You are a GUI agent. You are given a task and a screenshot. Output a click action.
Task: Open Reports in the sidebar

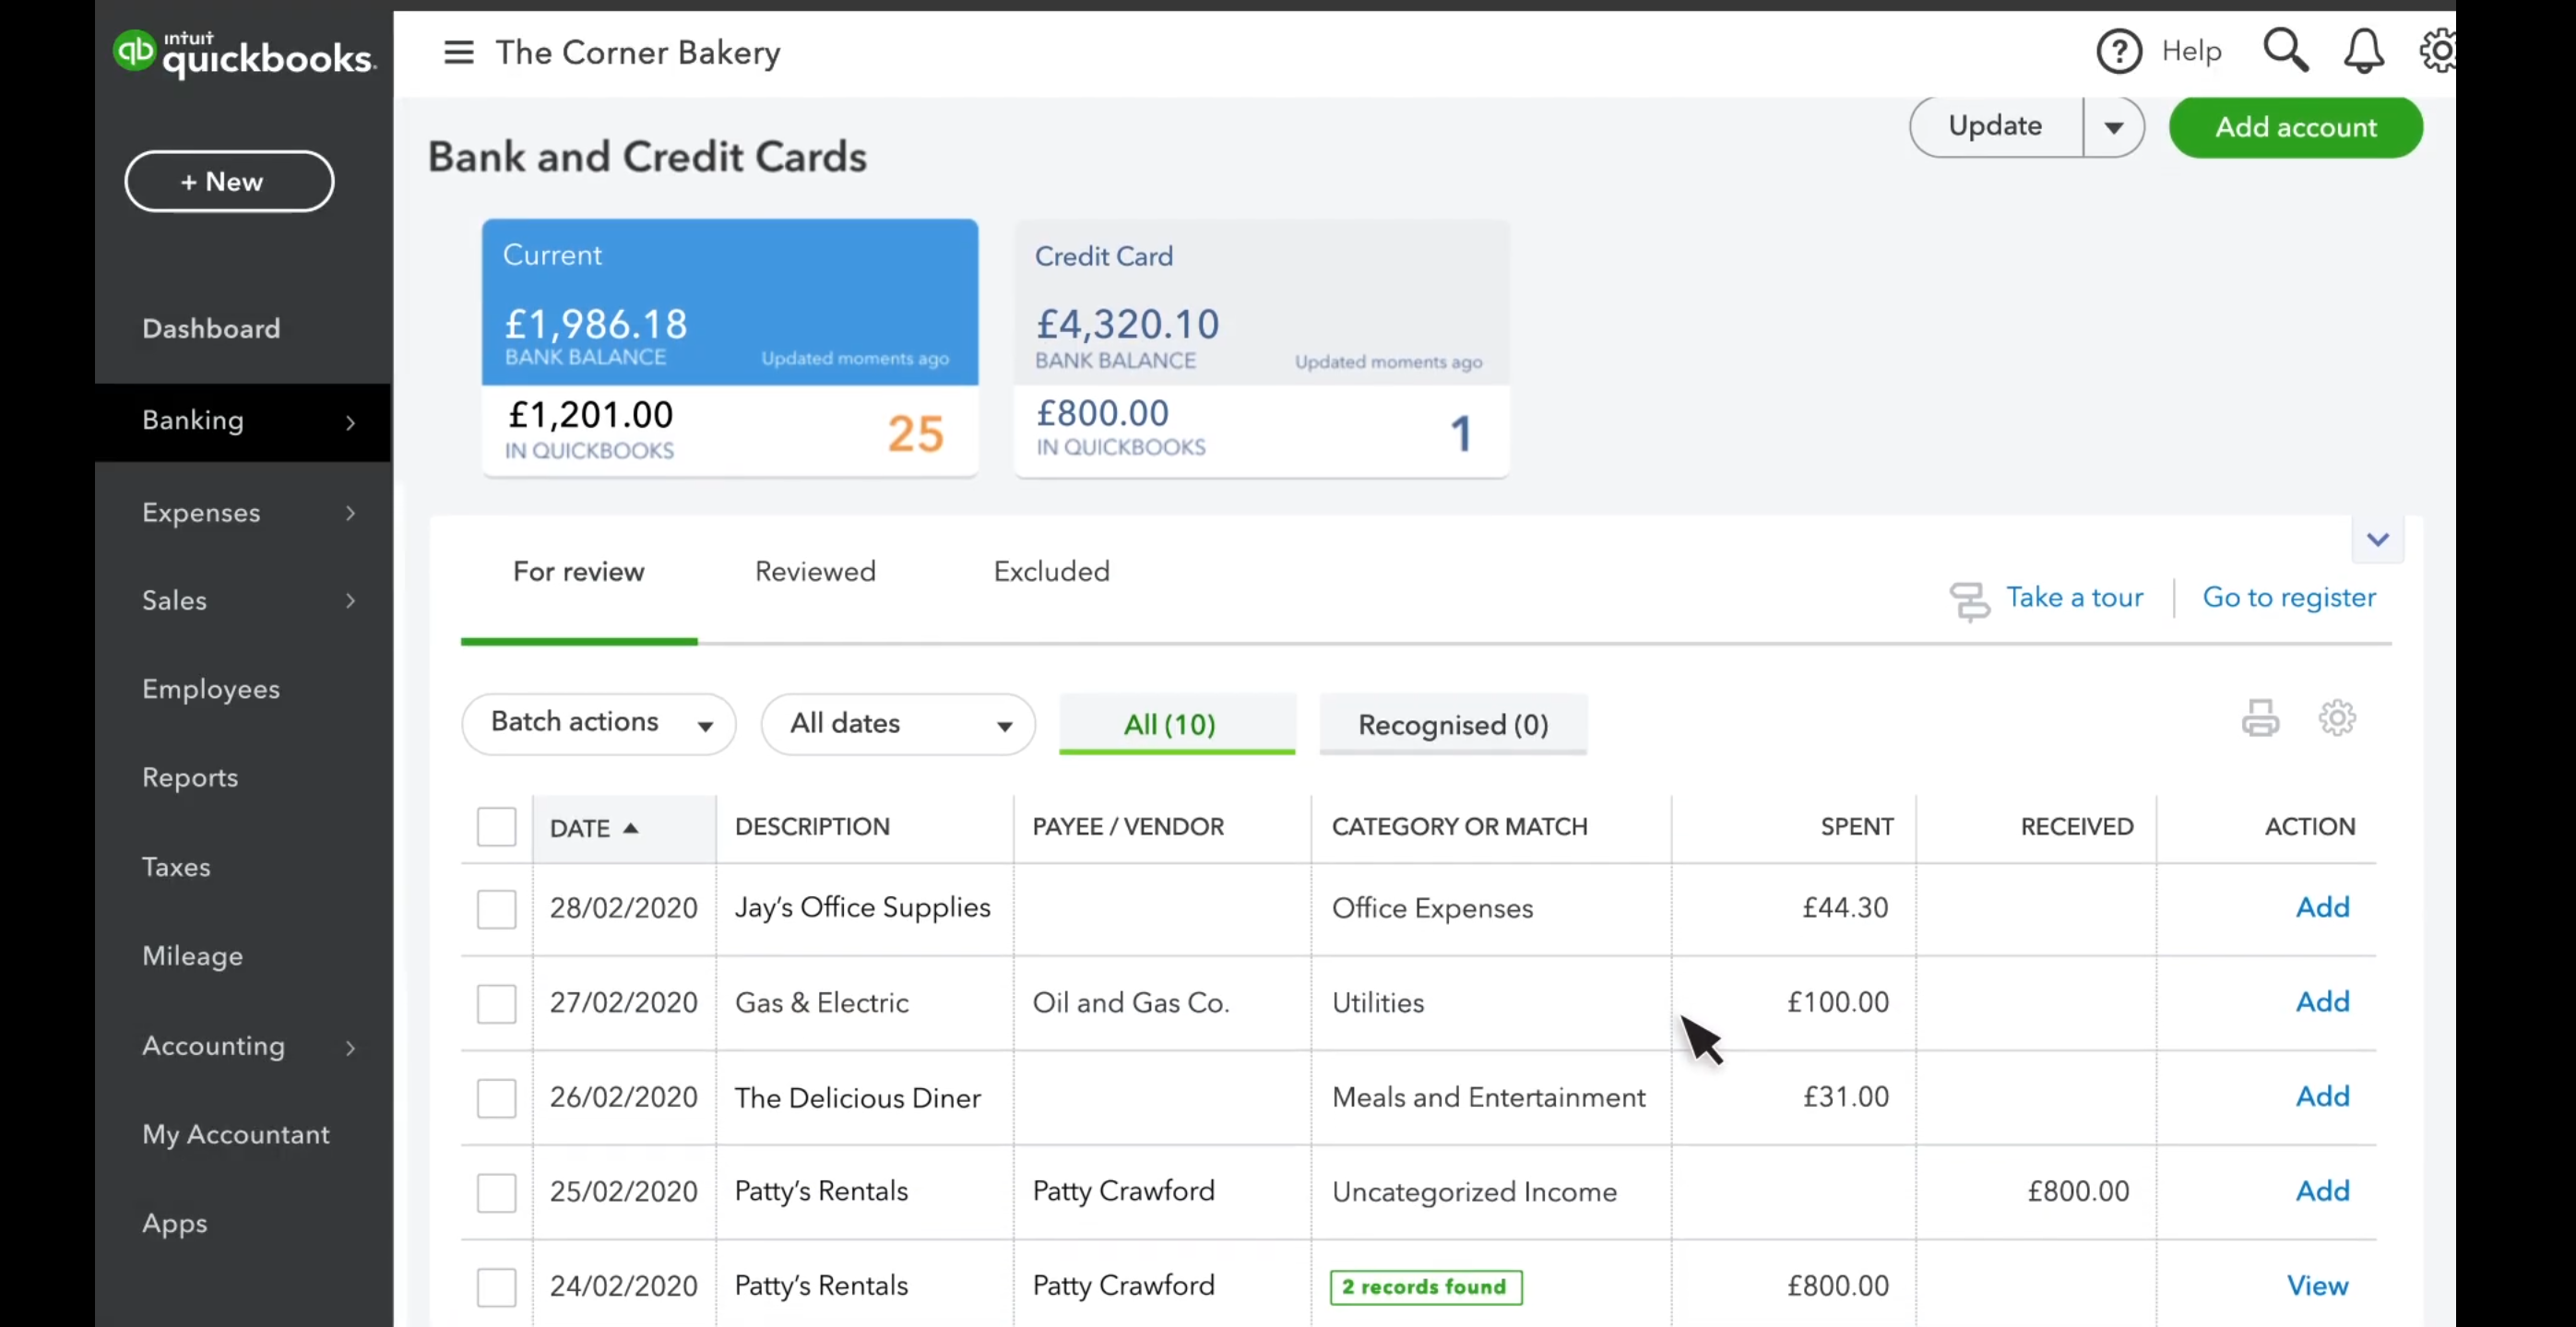[x=190, y=778]
